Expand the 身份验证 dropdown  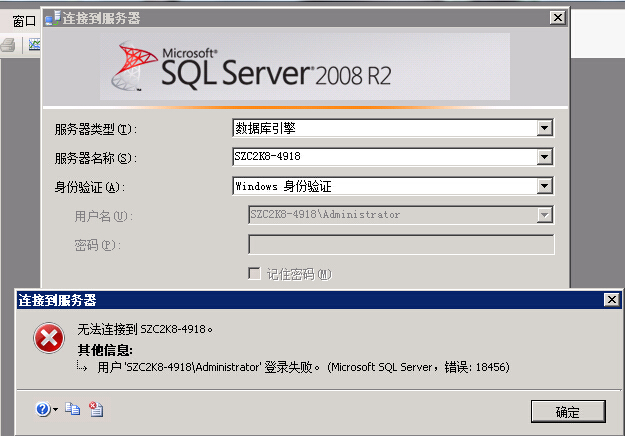pyautogui.click(x=545, y=186)
